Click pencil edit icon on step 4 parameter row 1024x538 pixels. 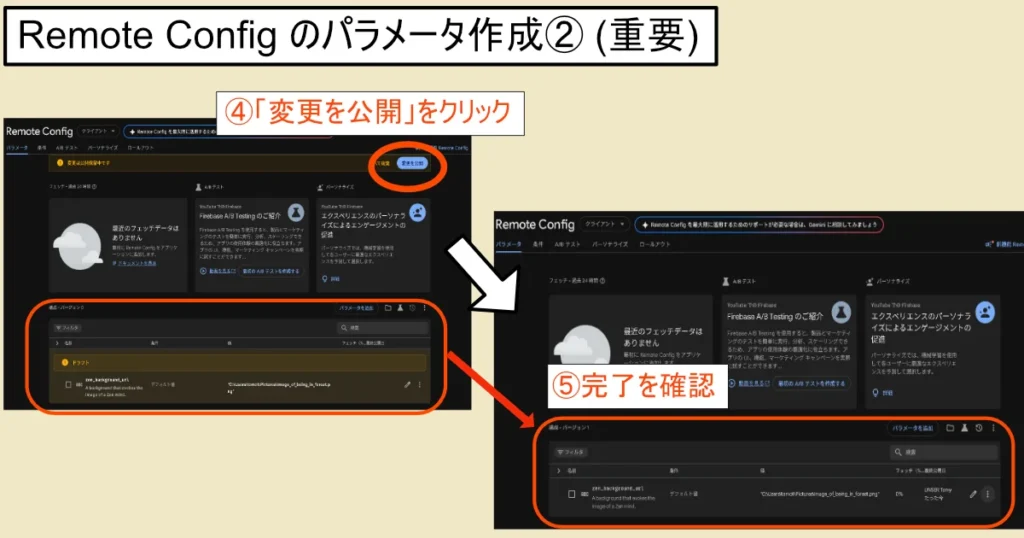(408, 385)
